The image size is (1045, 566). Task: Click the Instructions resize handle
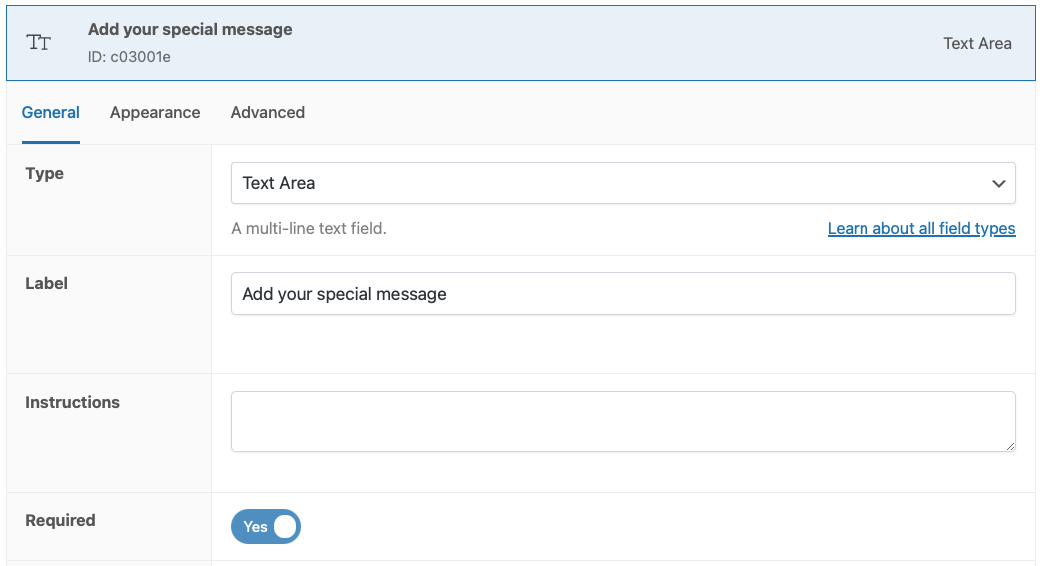(1010, 446)
